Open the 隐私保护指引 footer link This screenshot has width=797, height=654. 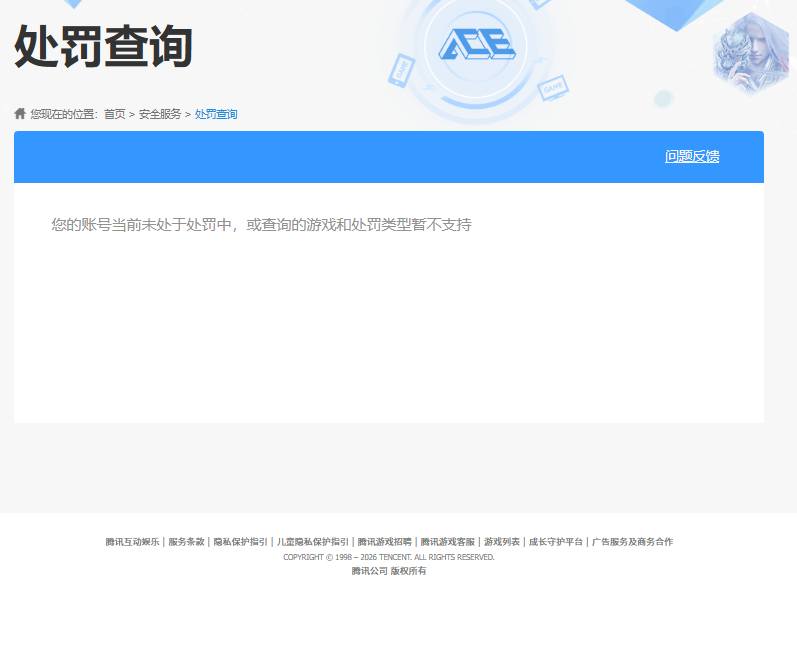pos(240,542)
